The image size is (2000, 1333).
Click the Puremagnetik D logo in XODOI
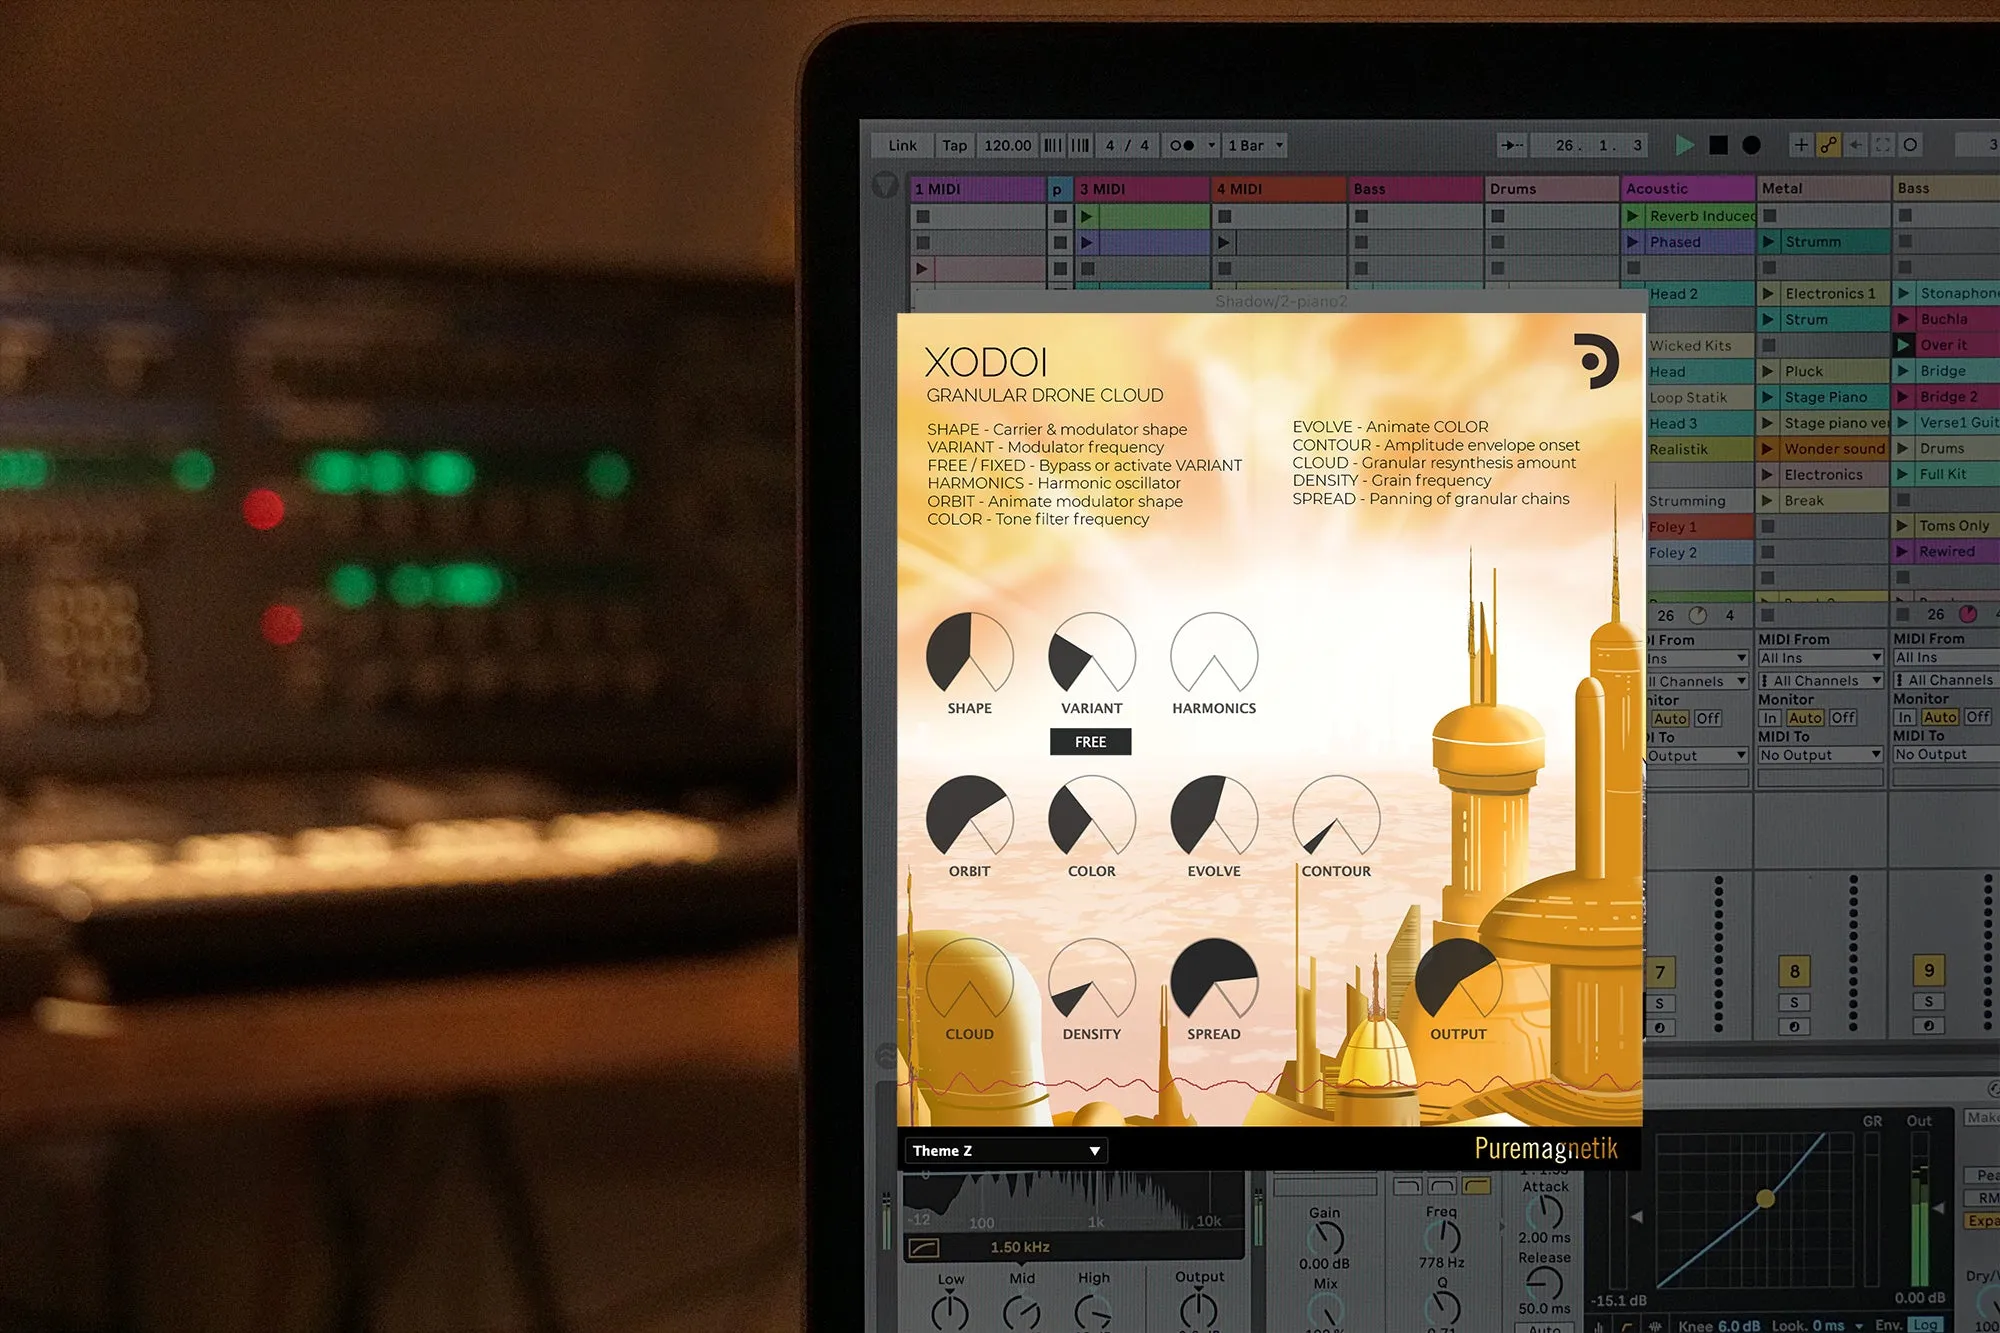tap(1596, 361)
